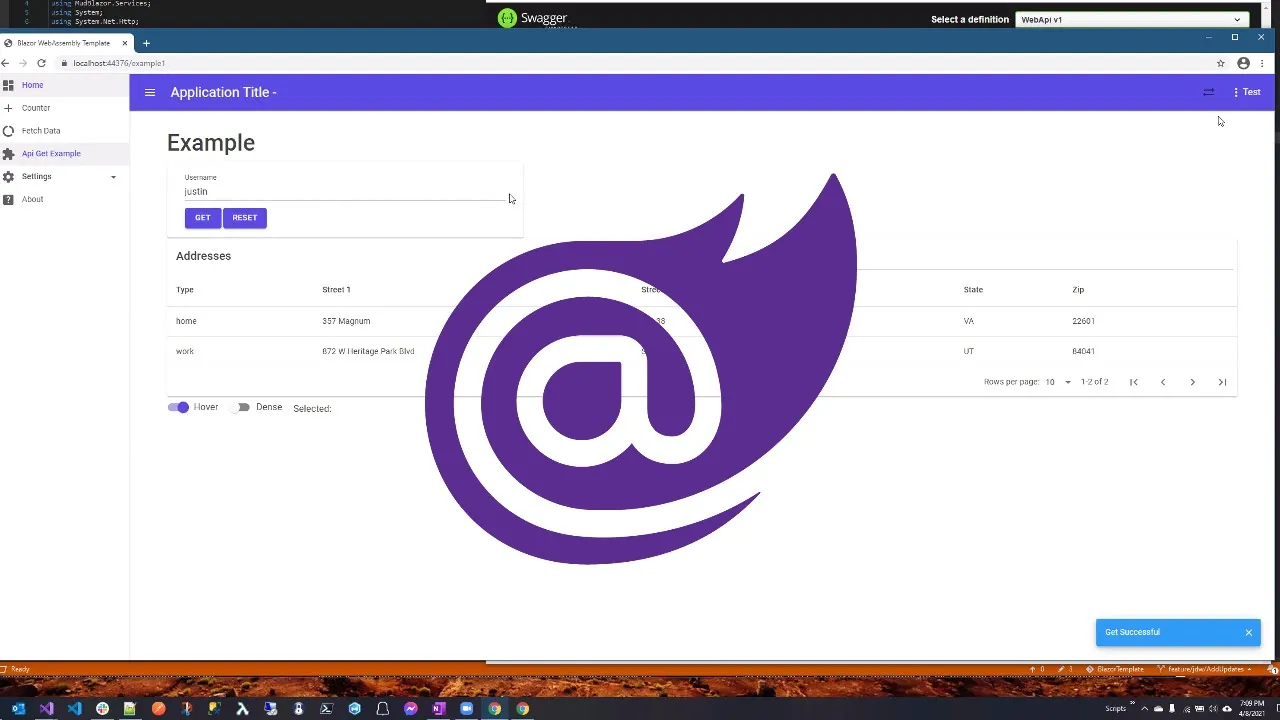Open Visual Studio from the taskbar

46,709
